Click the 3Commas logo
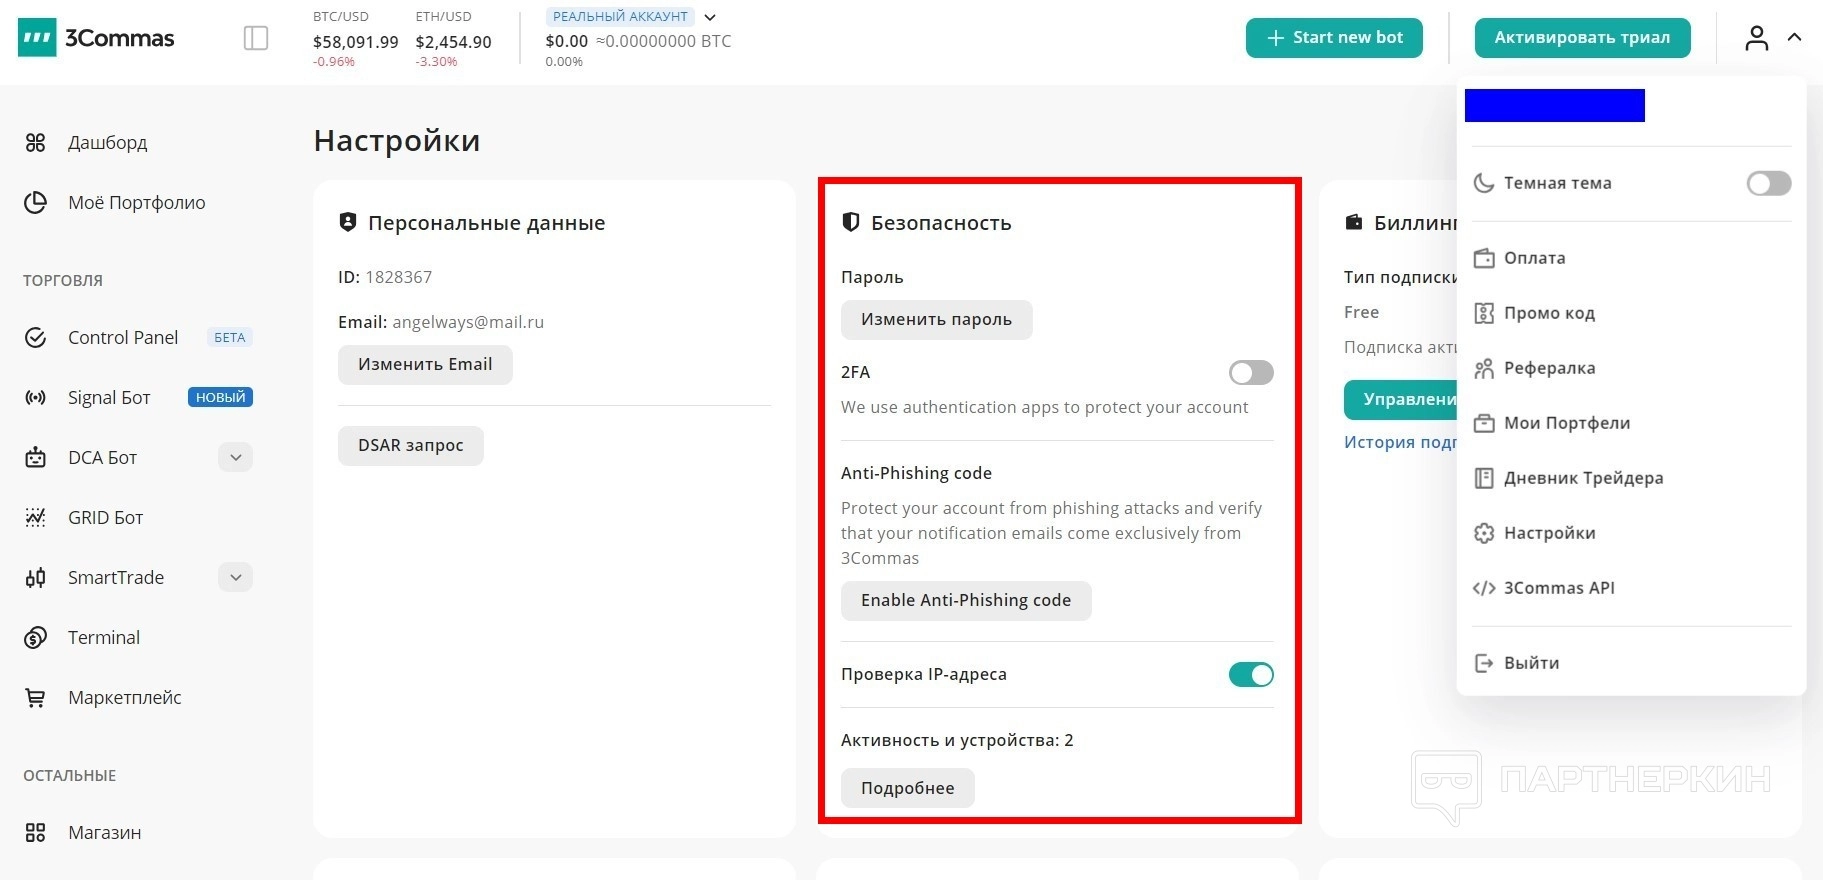Viewport: 1823px width, 880px height. pos(97,39)
